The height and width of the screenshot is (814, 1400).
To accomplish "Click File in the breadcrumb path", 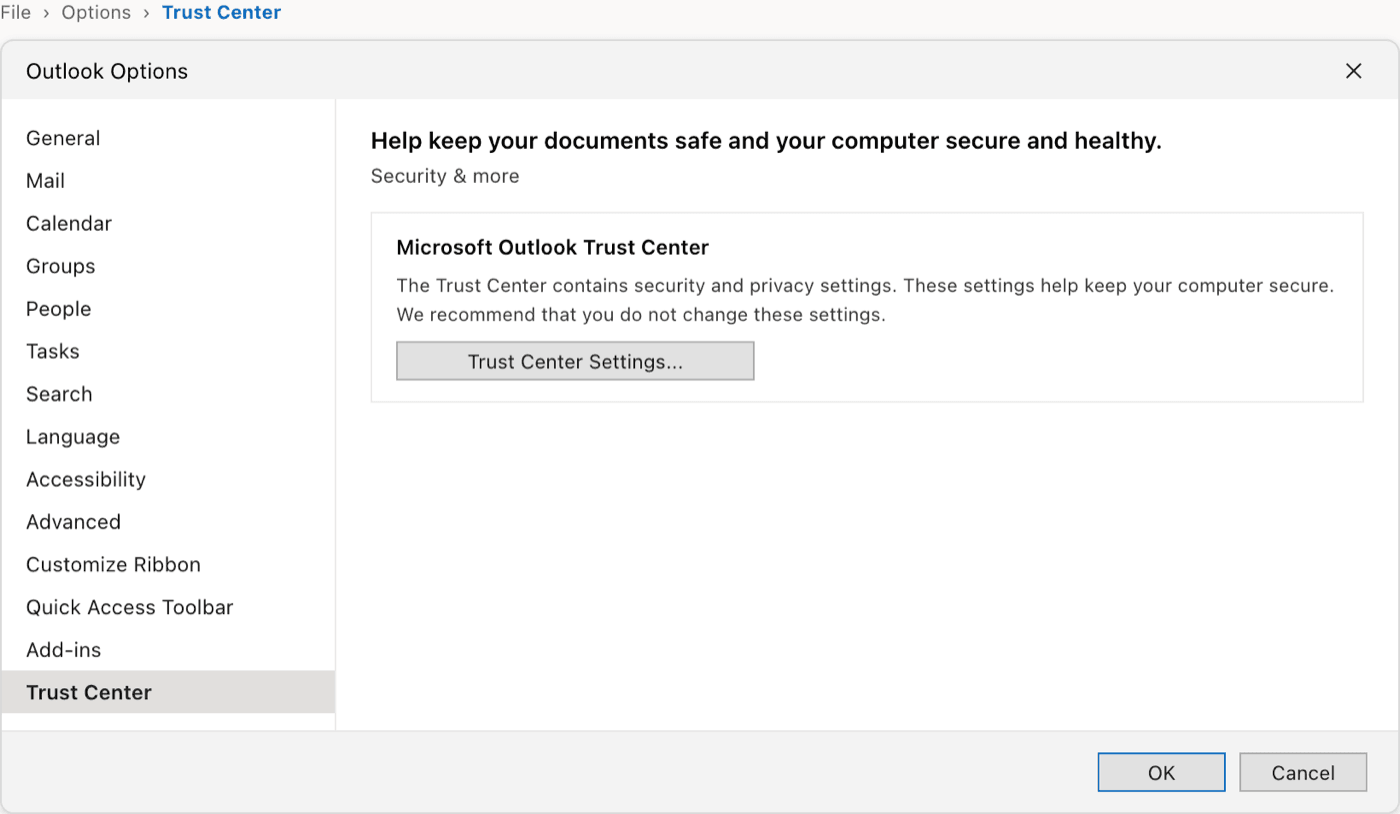I will [16, 13].
